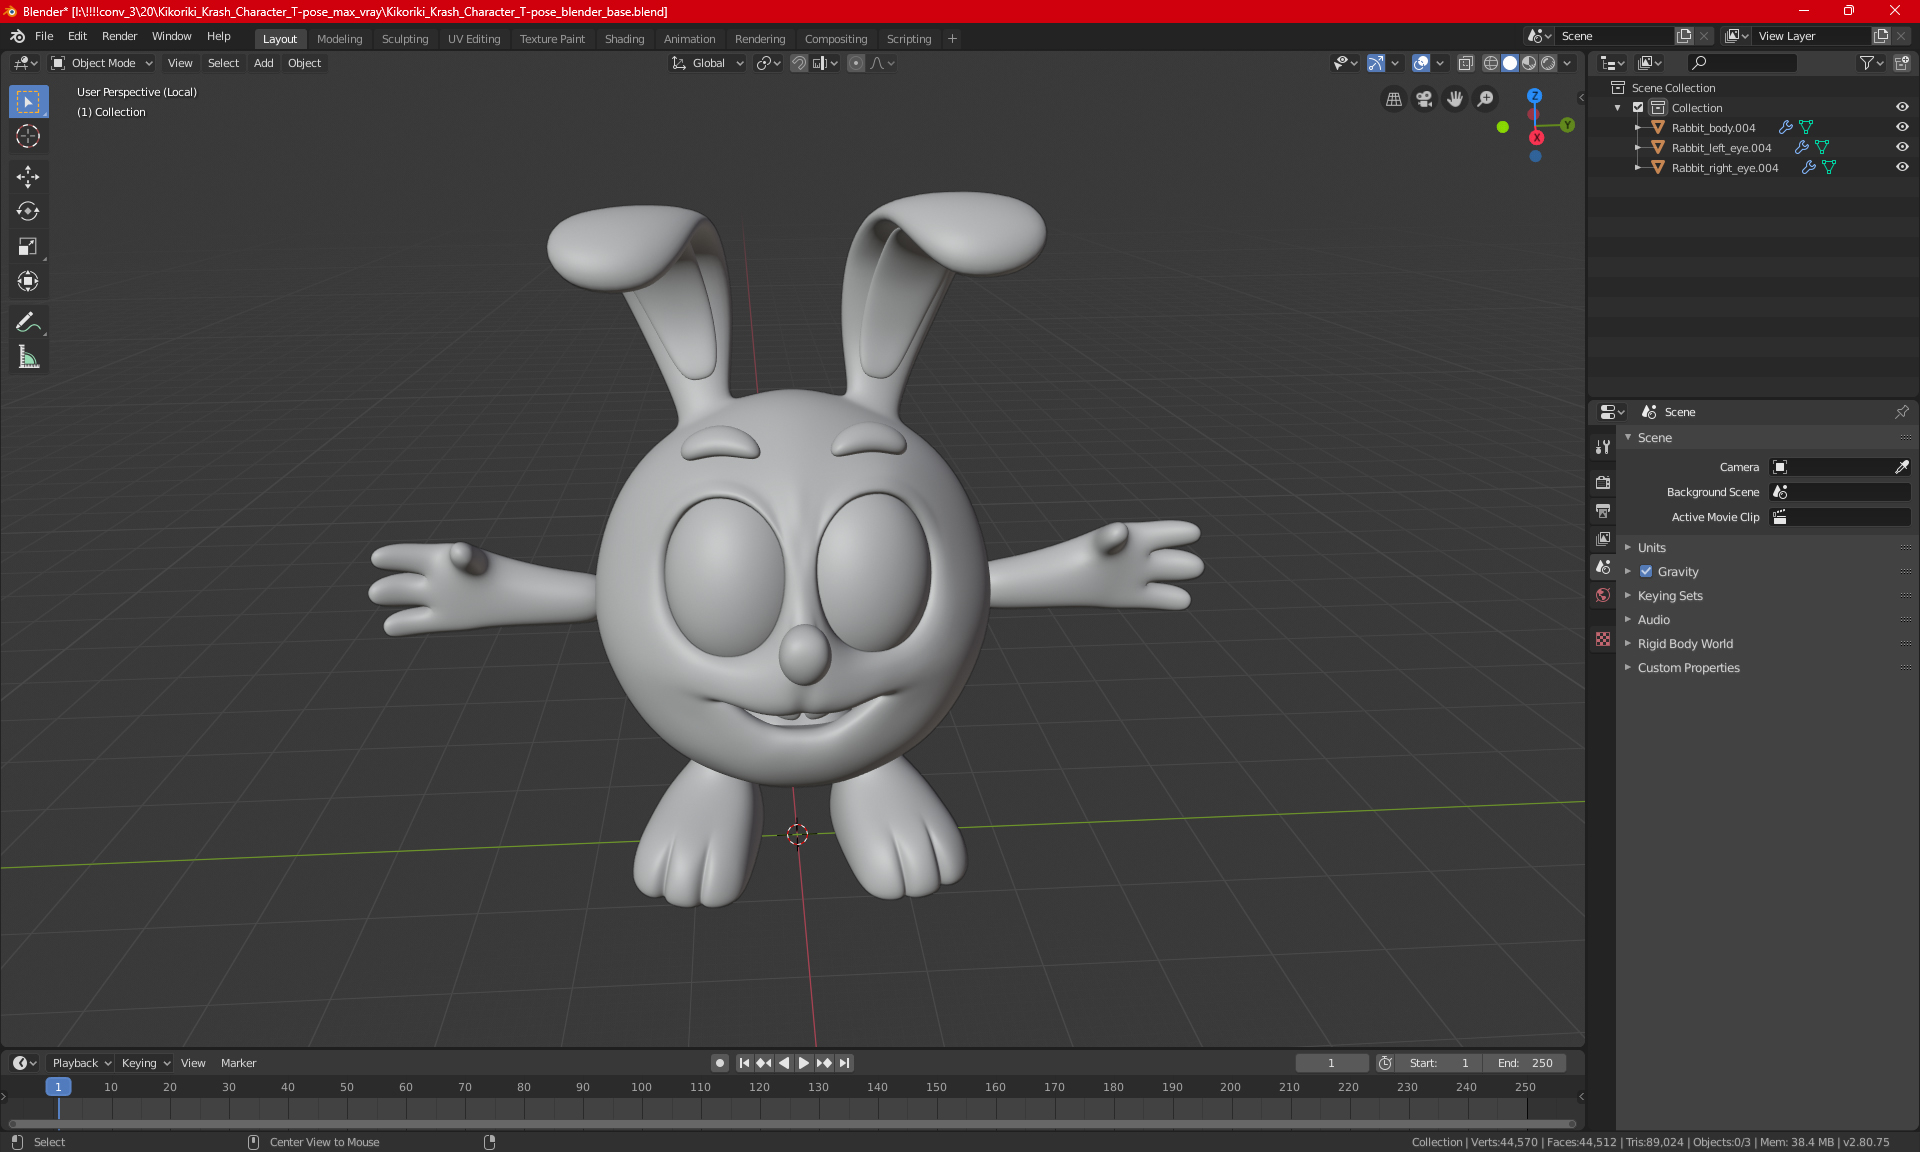Click the hand pan-view button

coord(1455,99)
